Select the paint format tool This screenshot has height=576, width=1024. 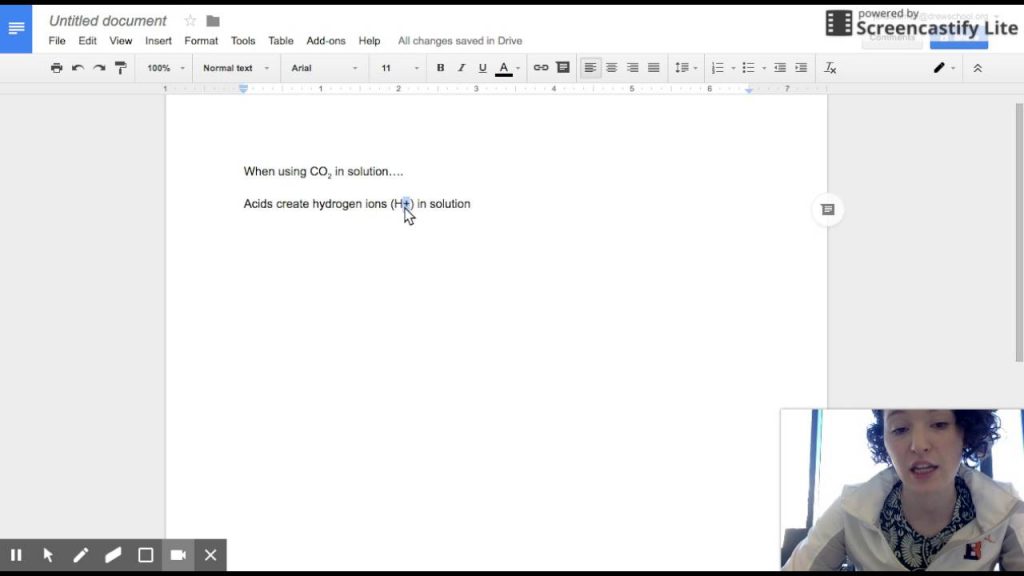(121, 67)
